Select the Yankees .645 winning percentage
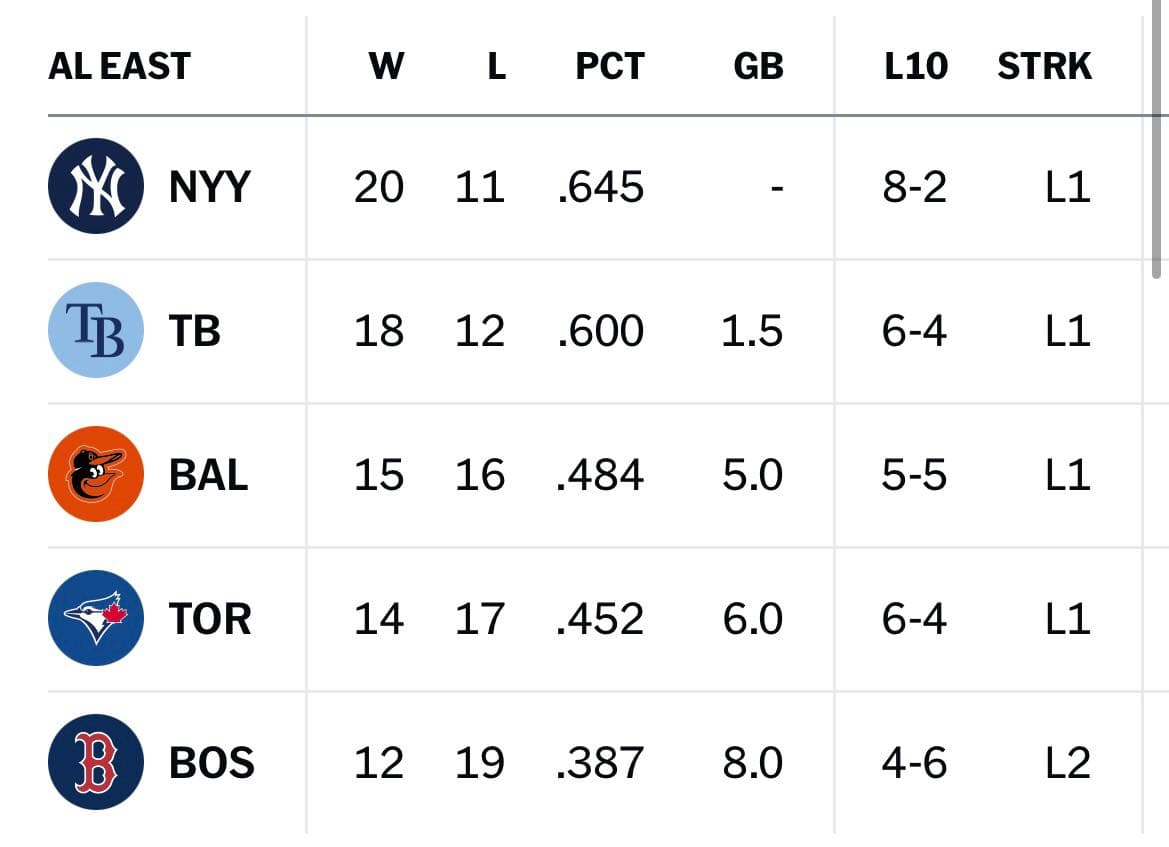The height and width of the screenshot is (847, 1169). [x=600, y=187]
